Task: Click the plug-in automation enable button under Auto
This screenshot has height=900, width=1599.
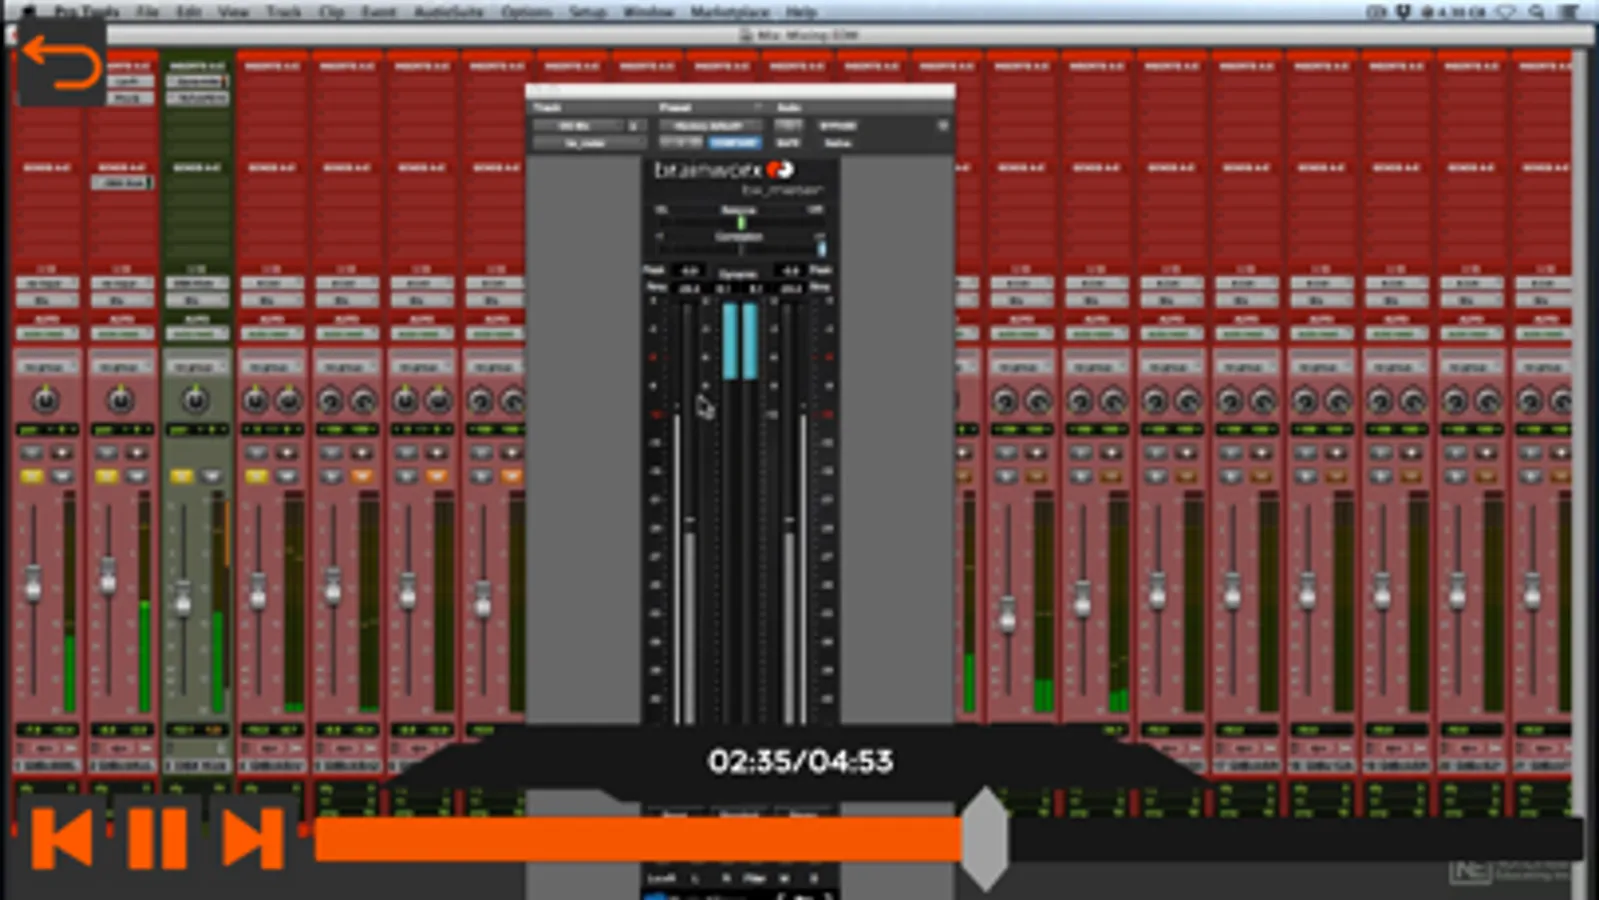Action: pyautogui.click(x=788, y=126)
